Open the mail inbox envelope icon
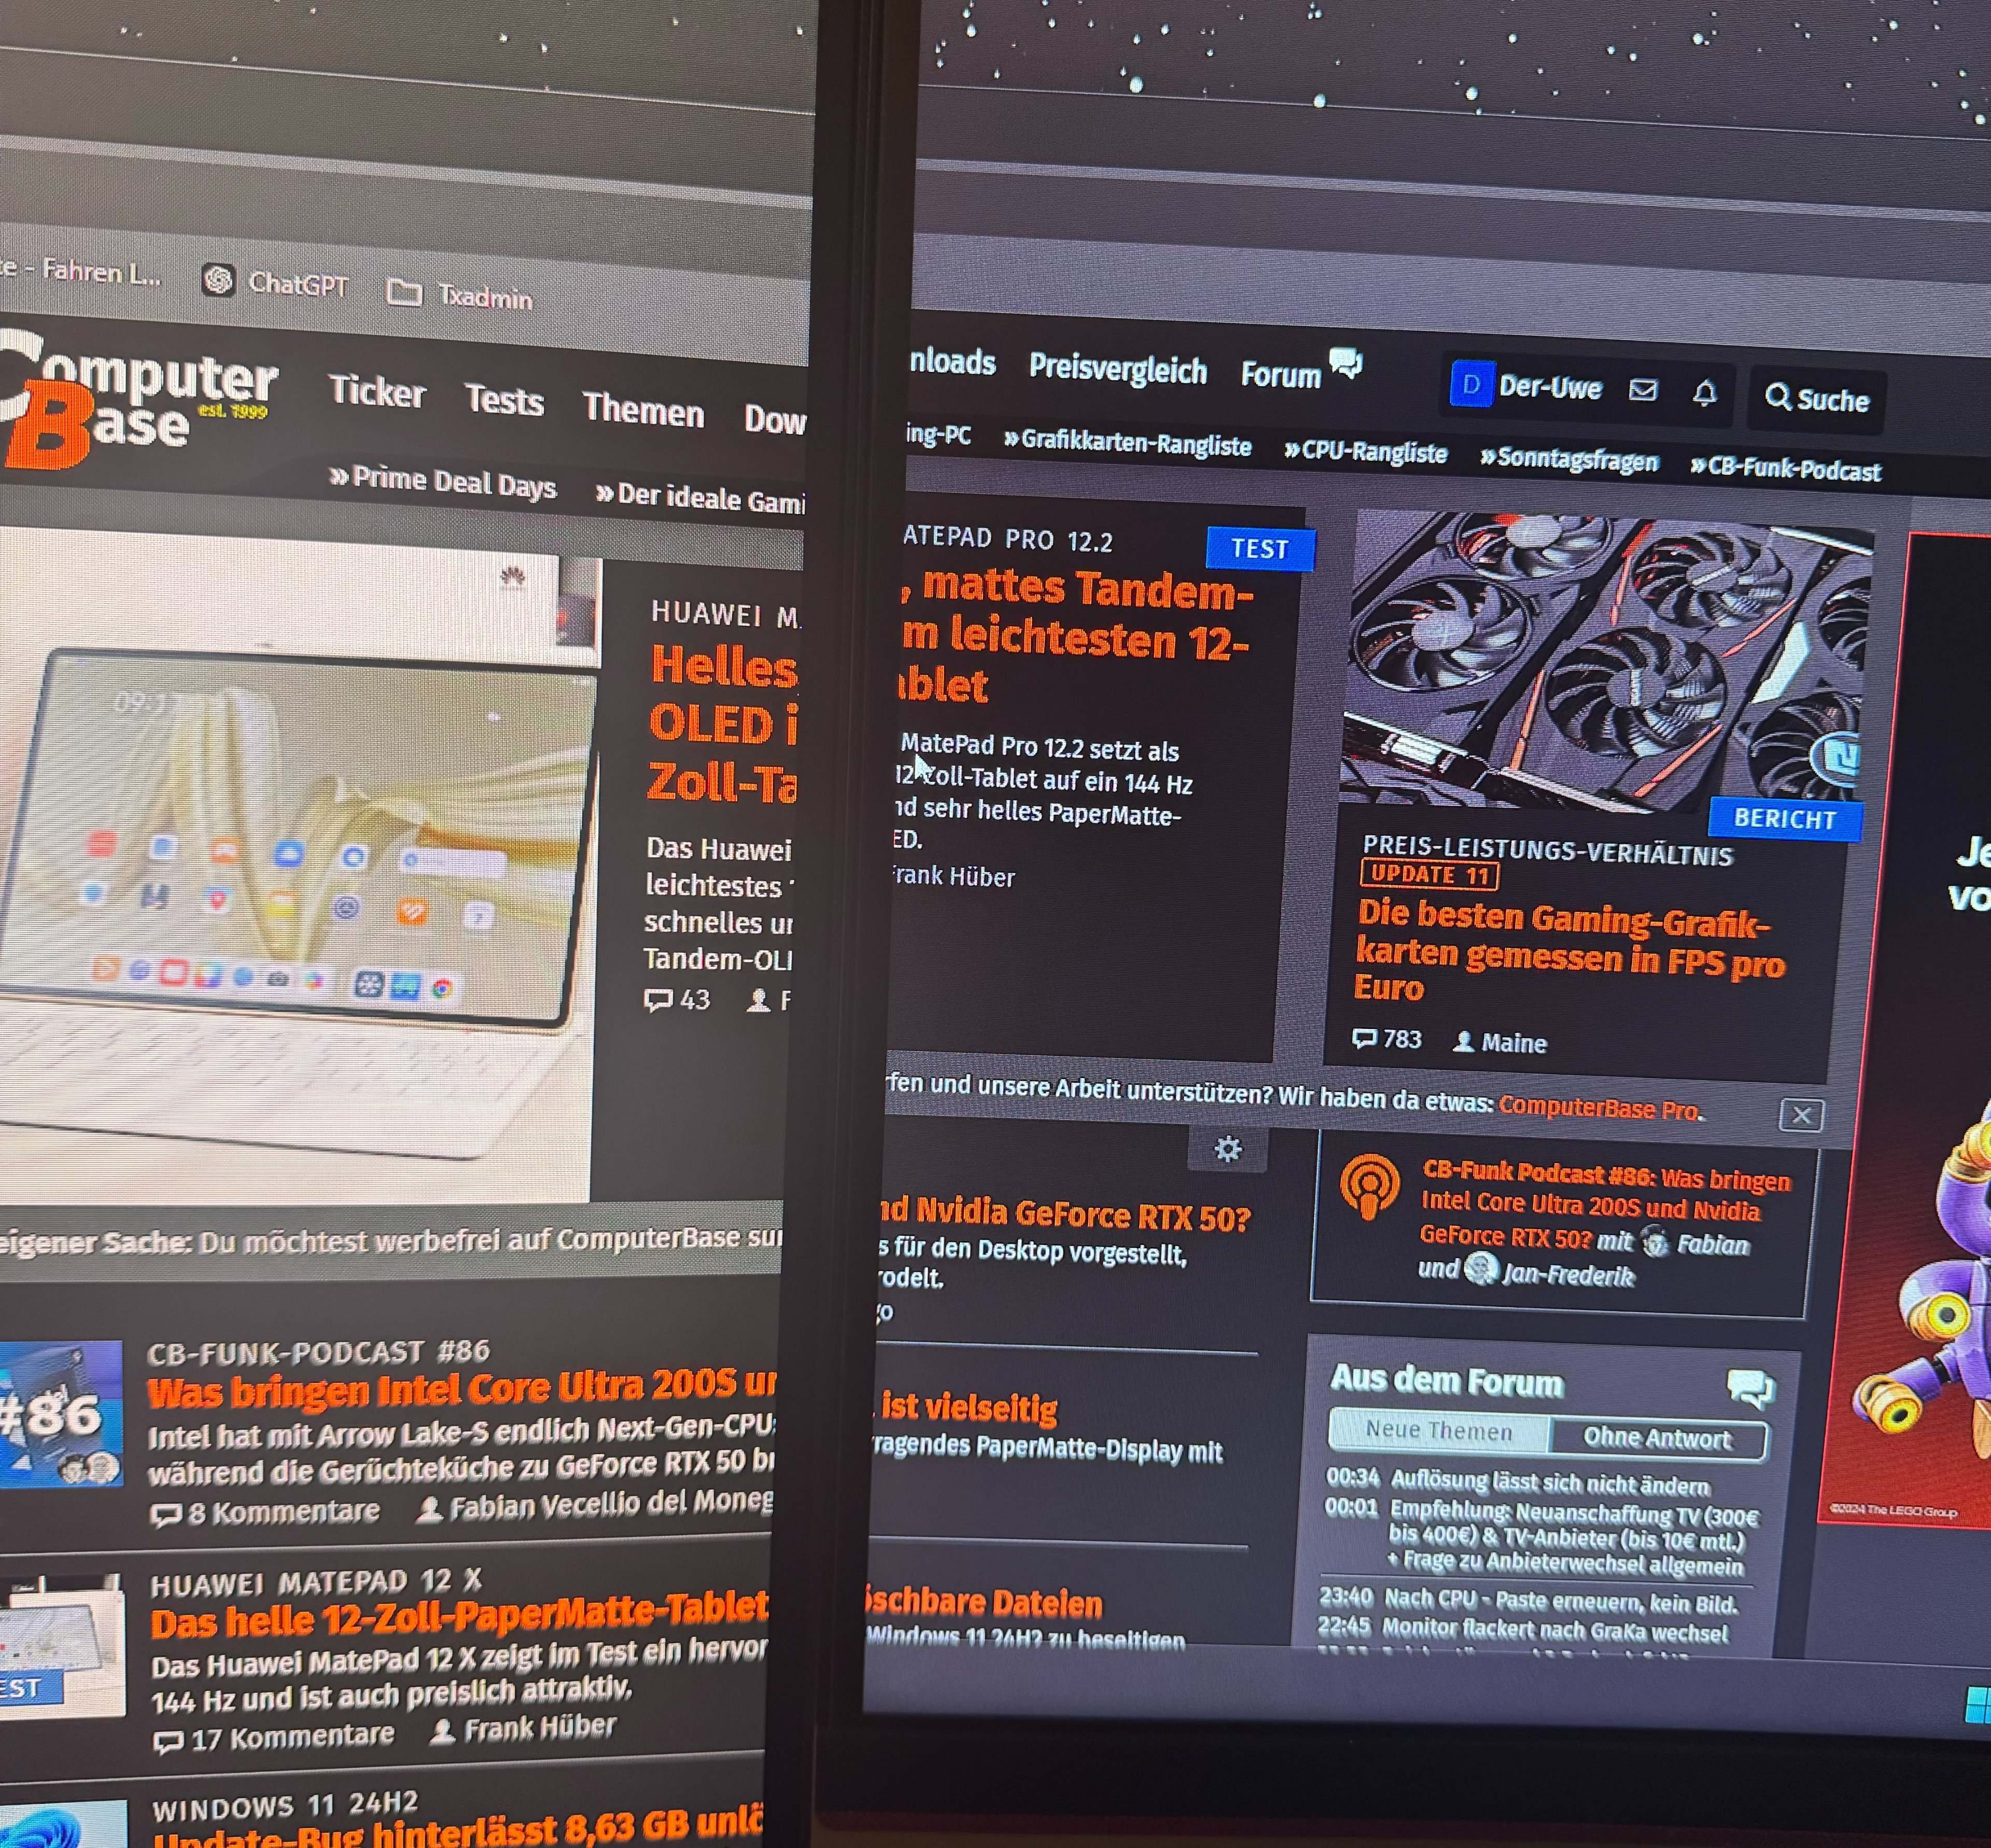 [1643, 390]
